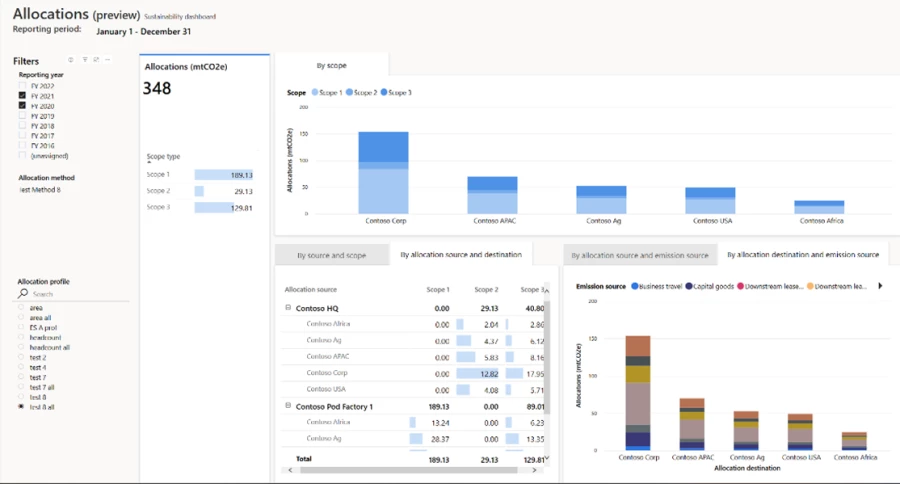Click the Scope 2 column header
This screenshot has width=900, height=484.
coord(486,289)
